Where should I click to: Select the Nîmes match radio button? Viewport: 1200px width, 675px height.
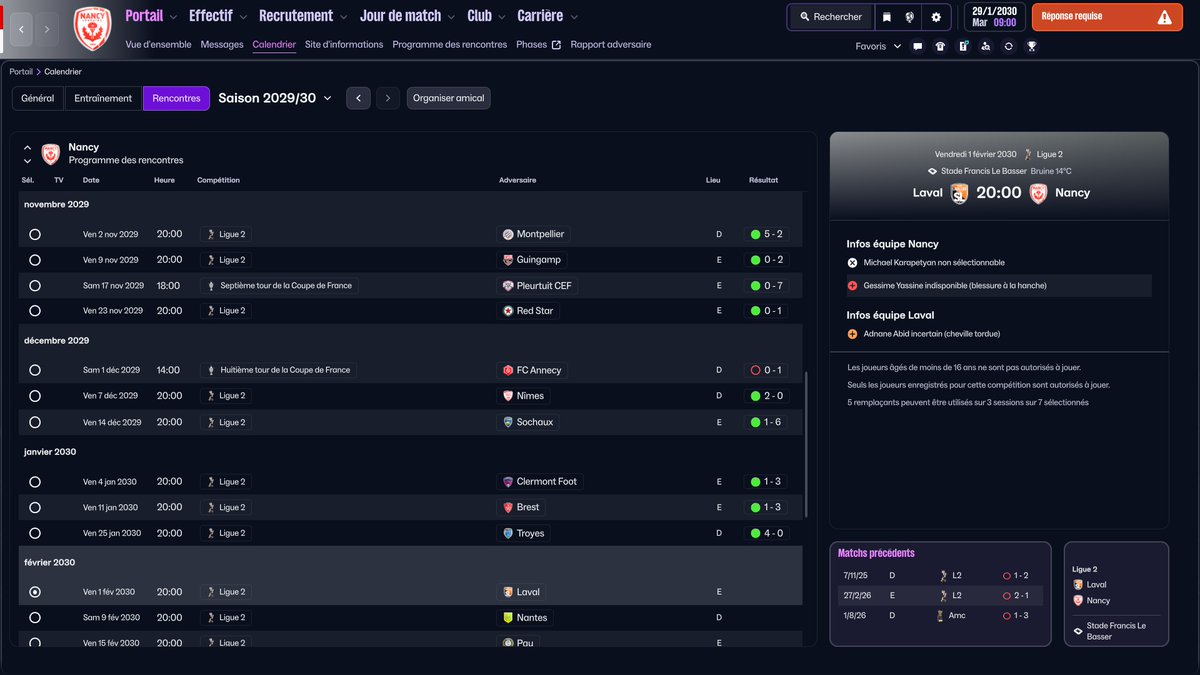(x=35, y=396)
